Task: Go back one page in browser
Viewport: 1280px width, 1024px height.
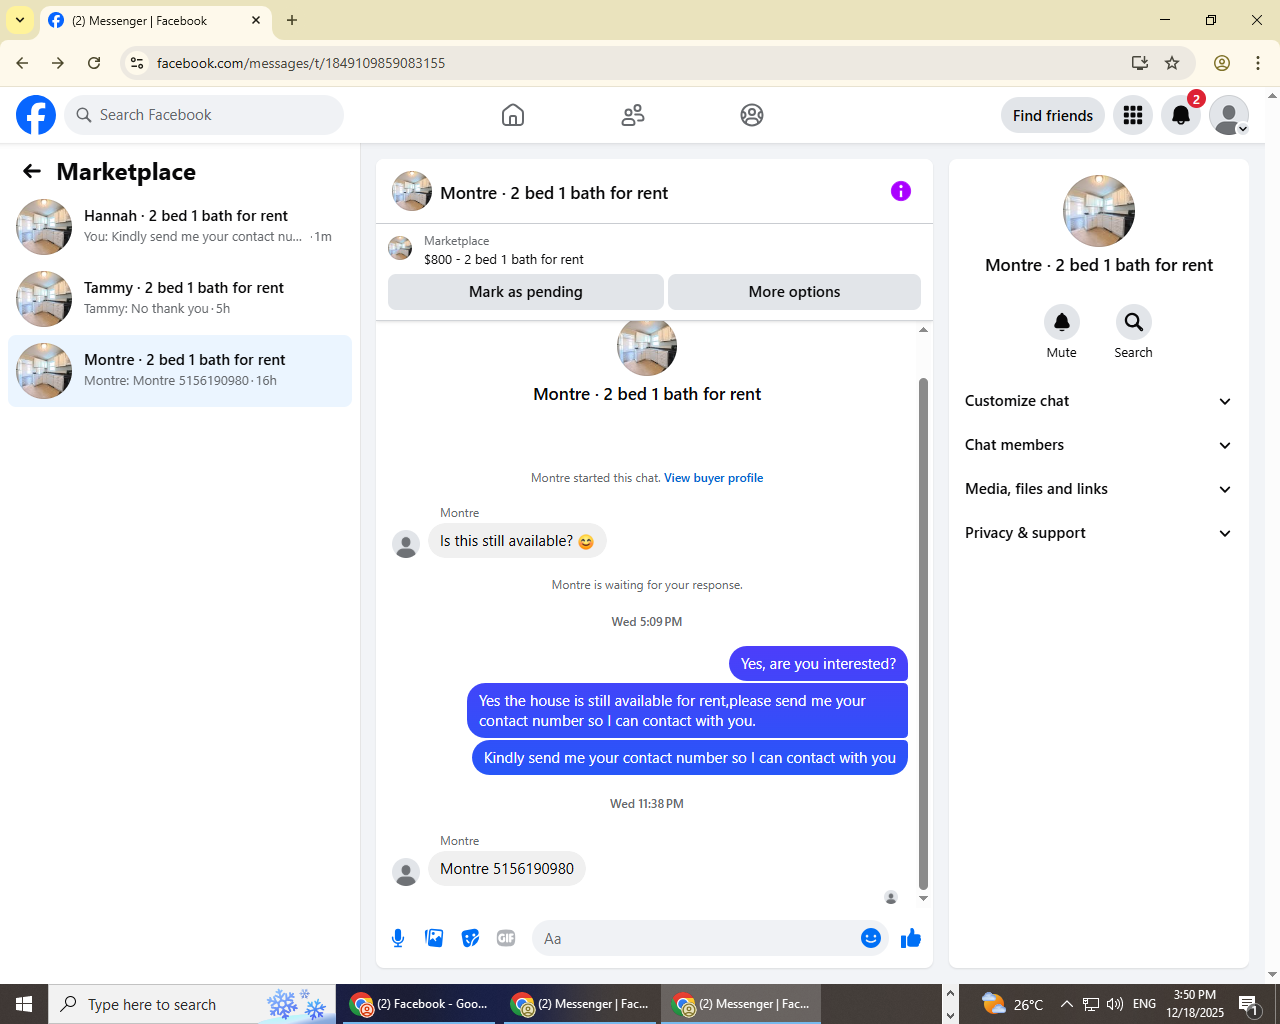Action: coord(22,63)
